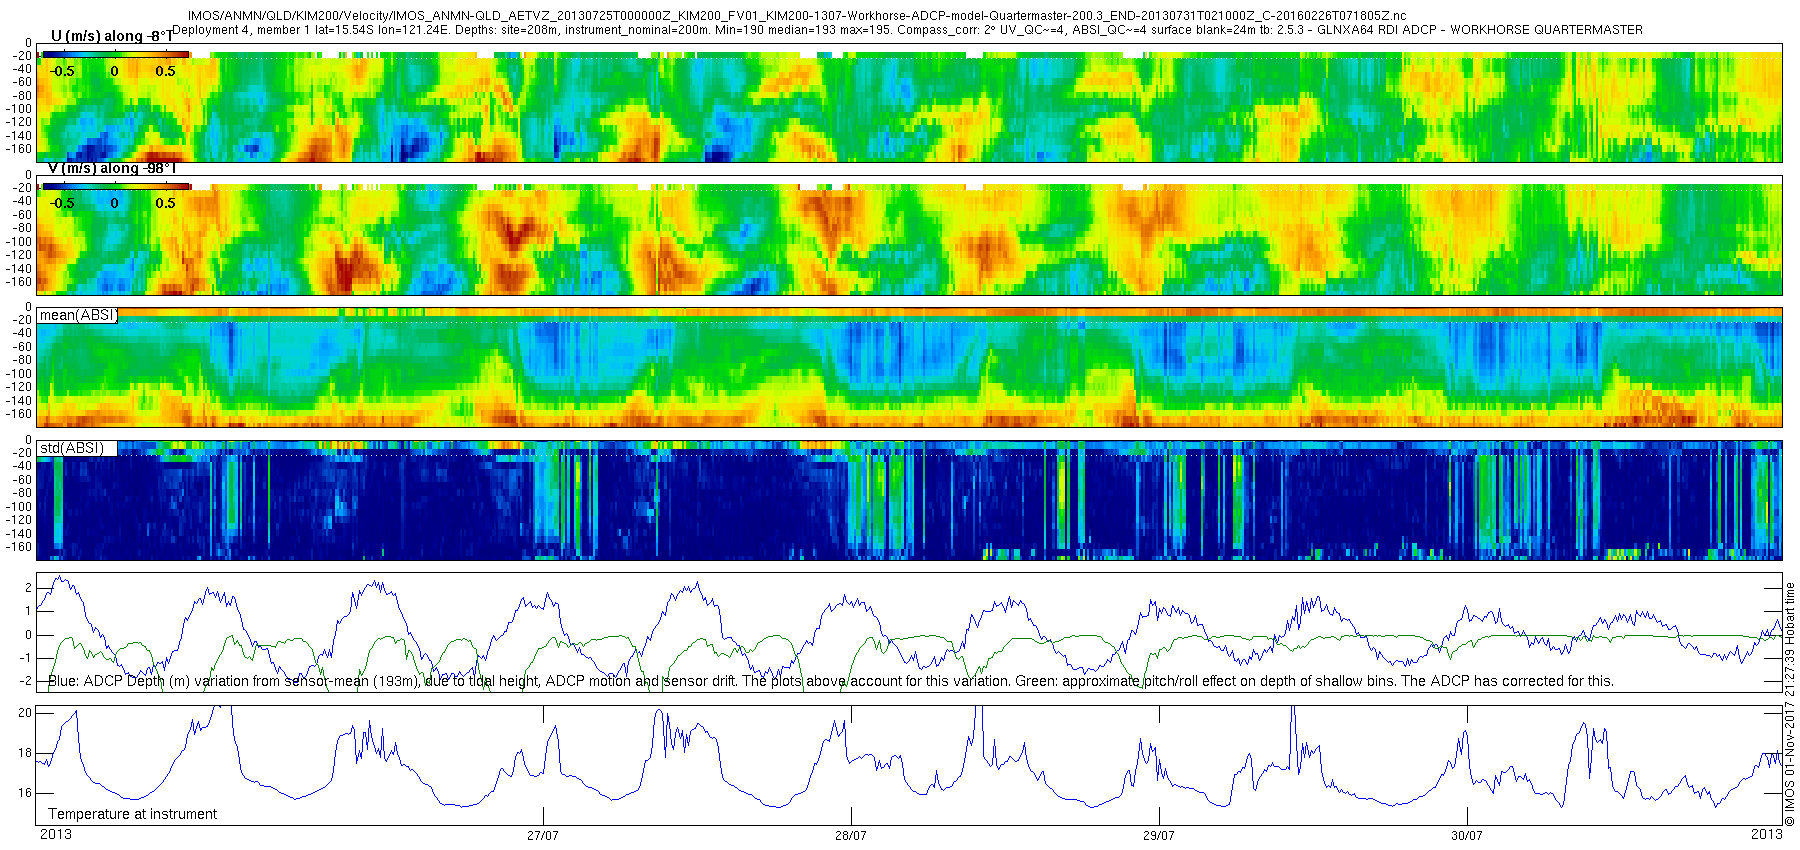The height and width of the screenshot is (850, 1800).
Task: Click the 'Temperature at instrument' label
Action: click(x=132, y=814)
